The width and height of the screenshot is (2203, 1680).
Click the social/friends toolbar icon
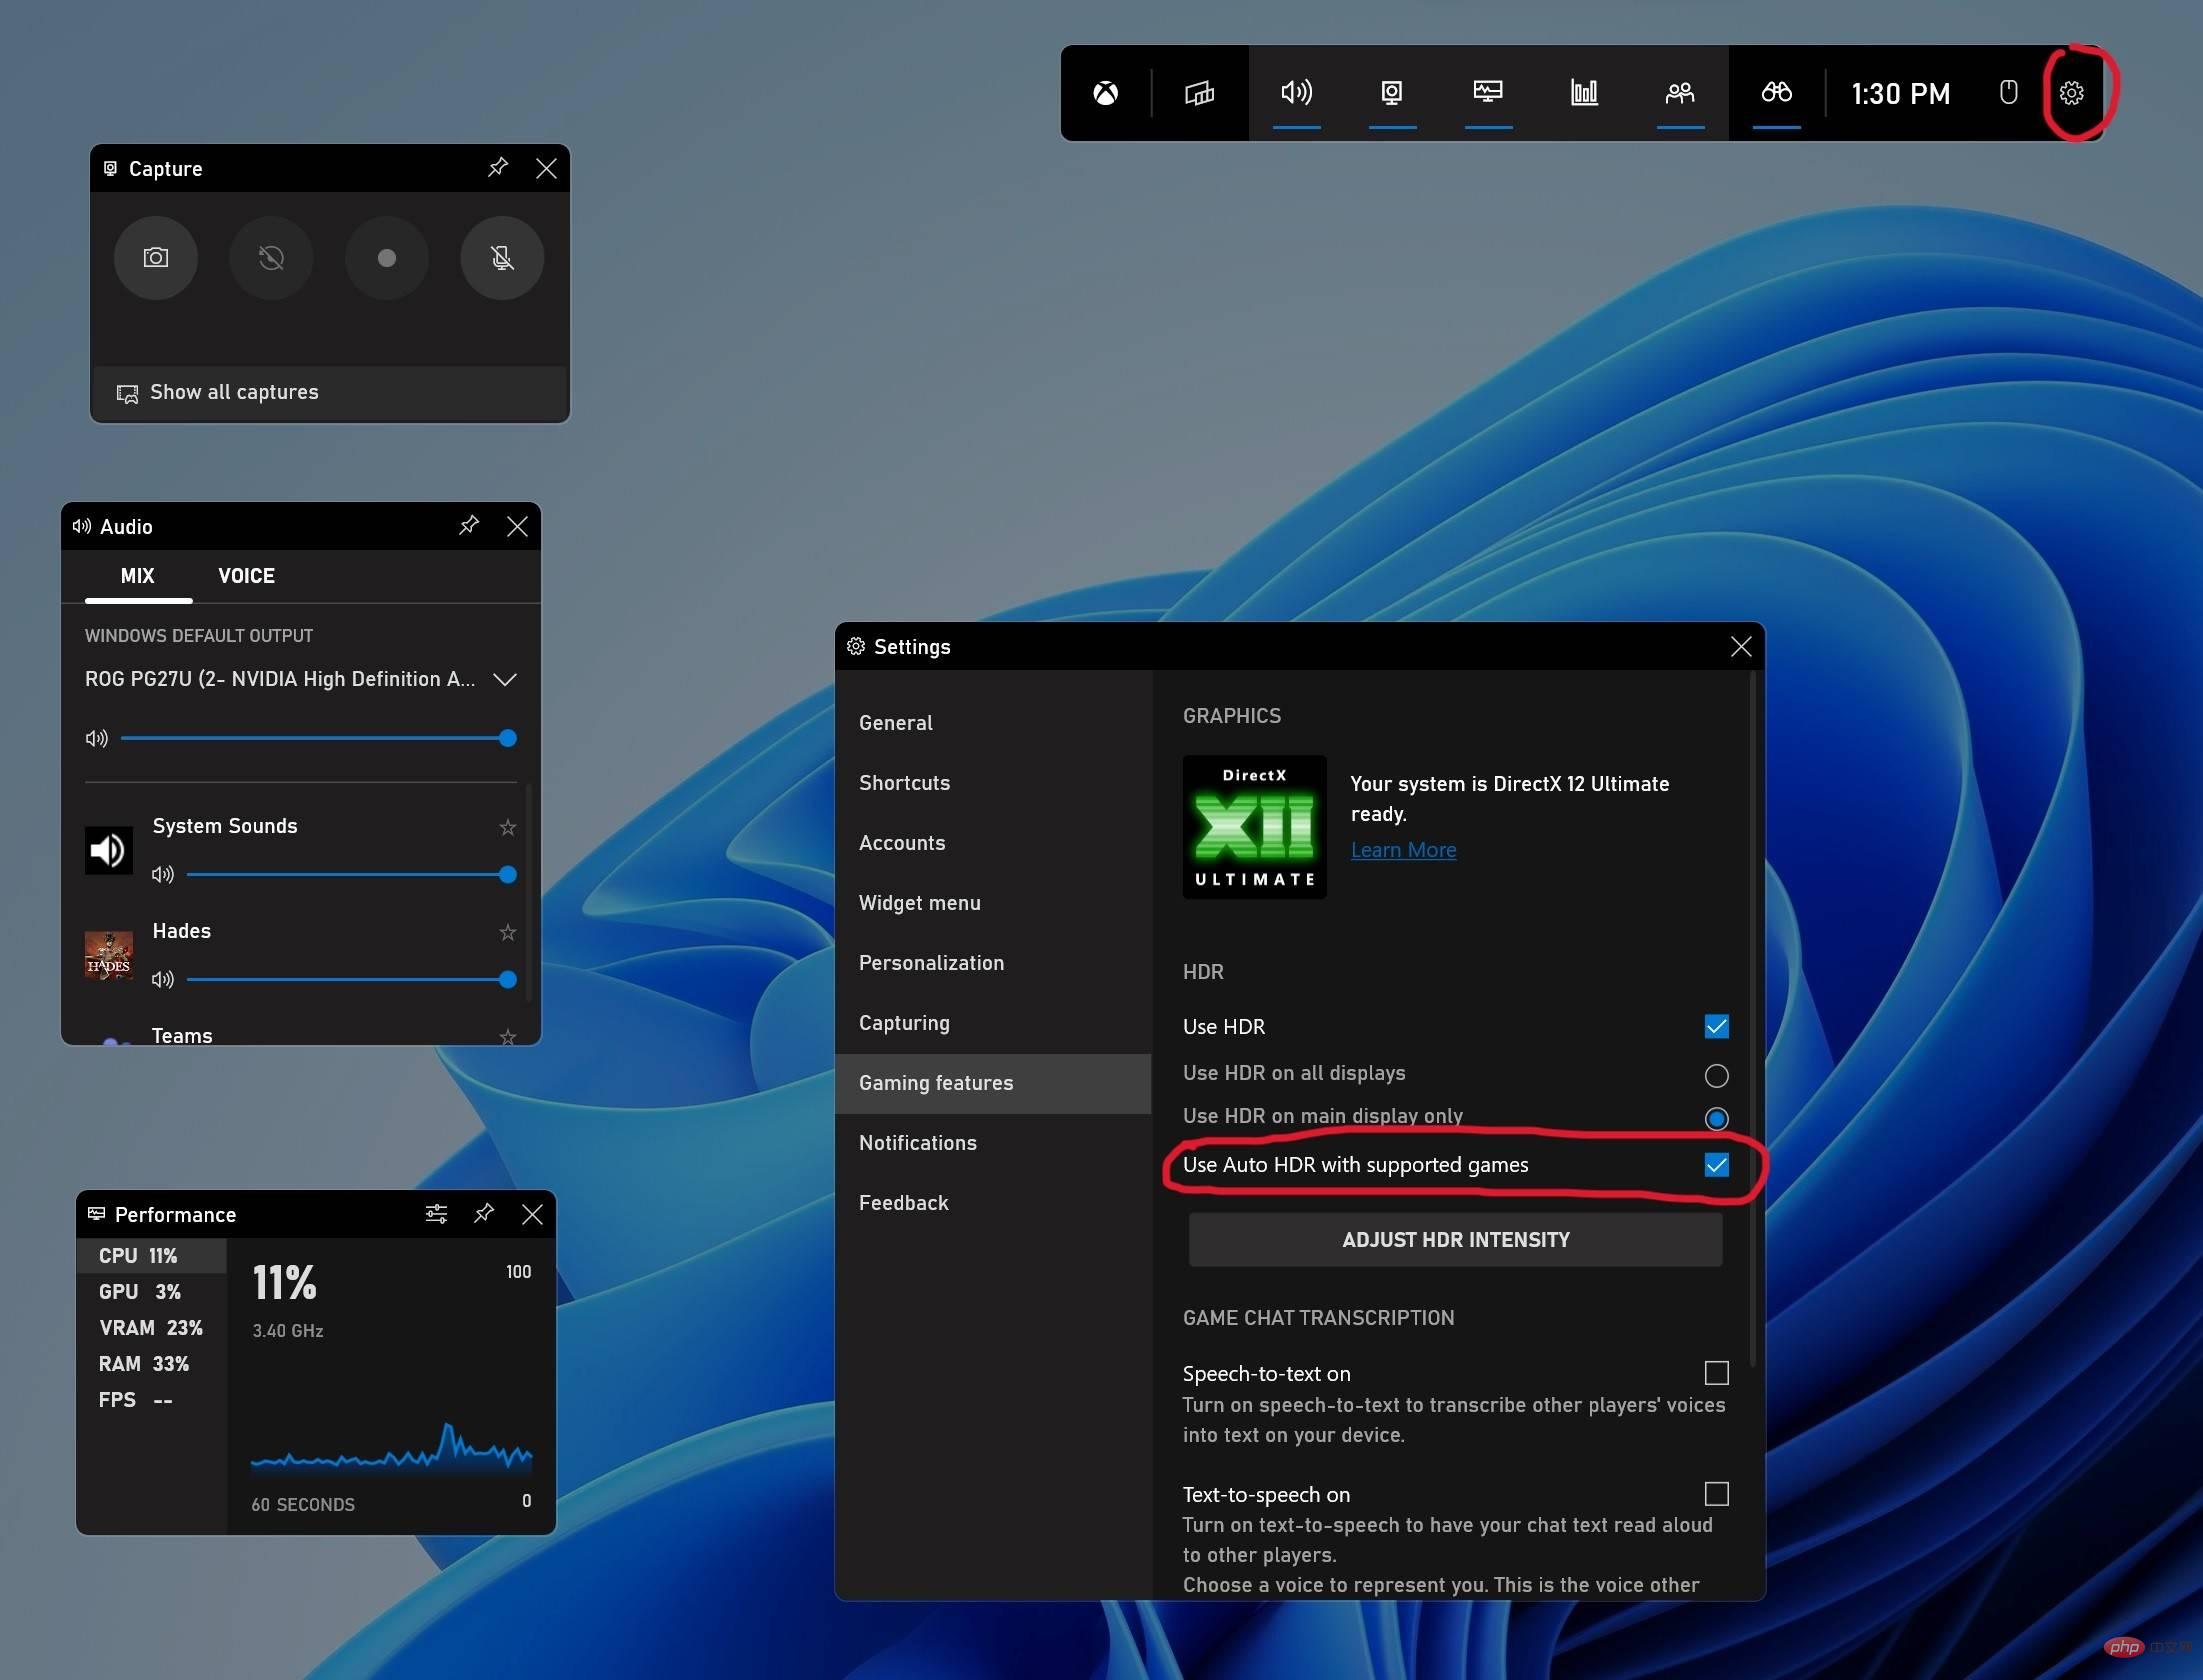click(x=1679, y=92)
